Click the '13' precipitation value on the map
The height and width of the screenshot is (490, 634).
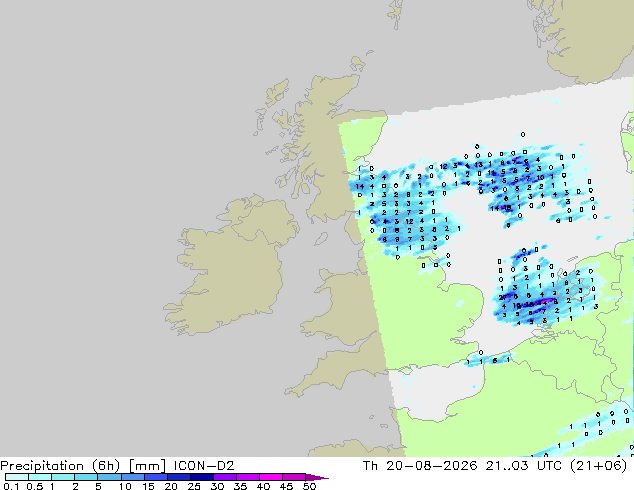coord(478,165)
